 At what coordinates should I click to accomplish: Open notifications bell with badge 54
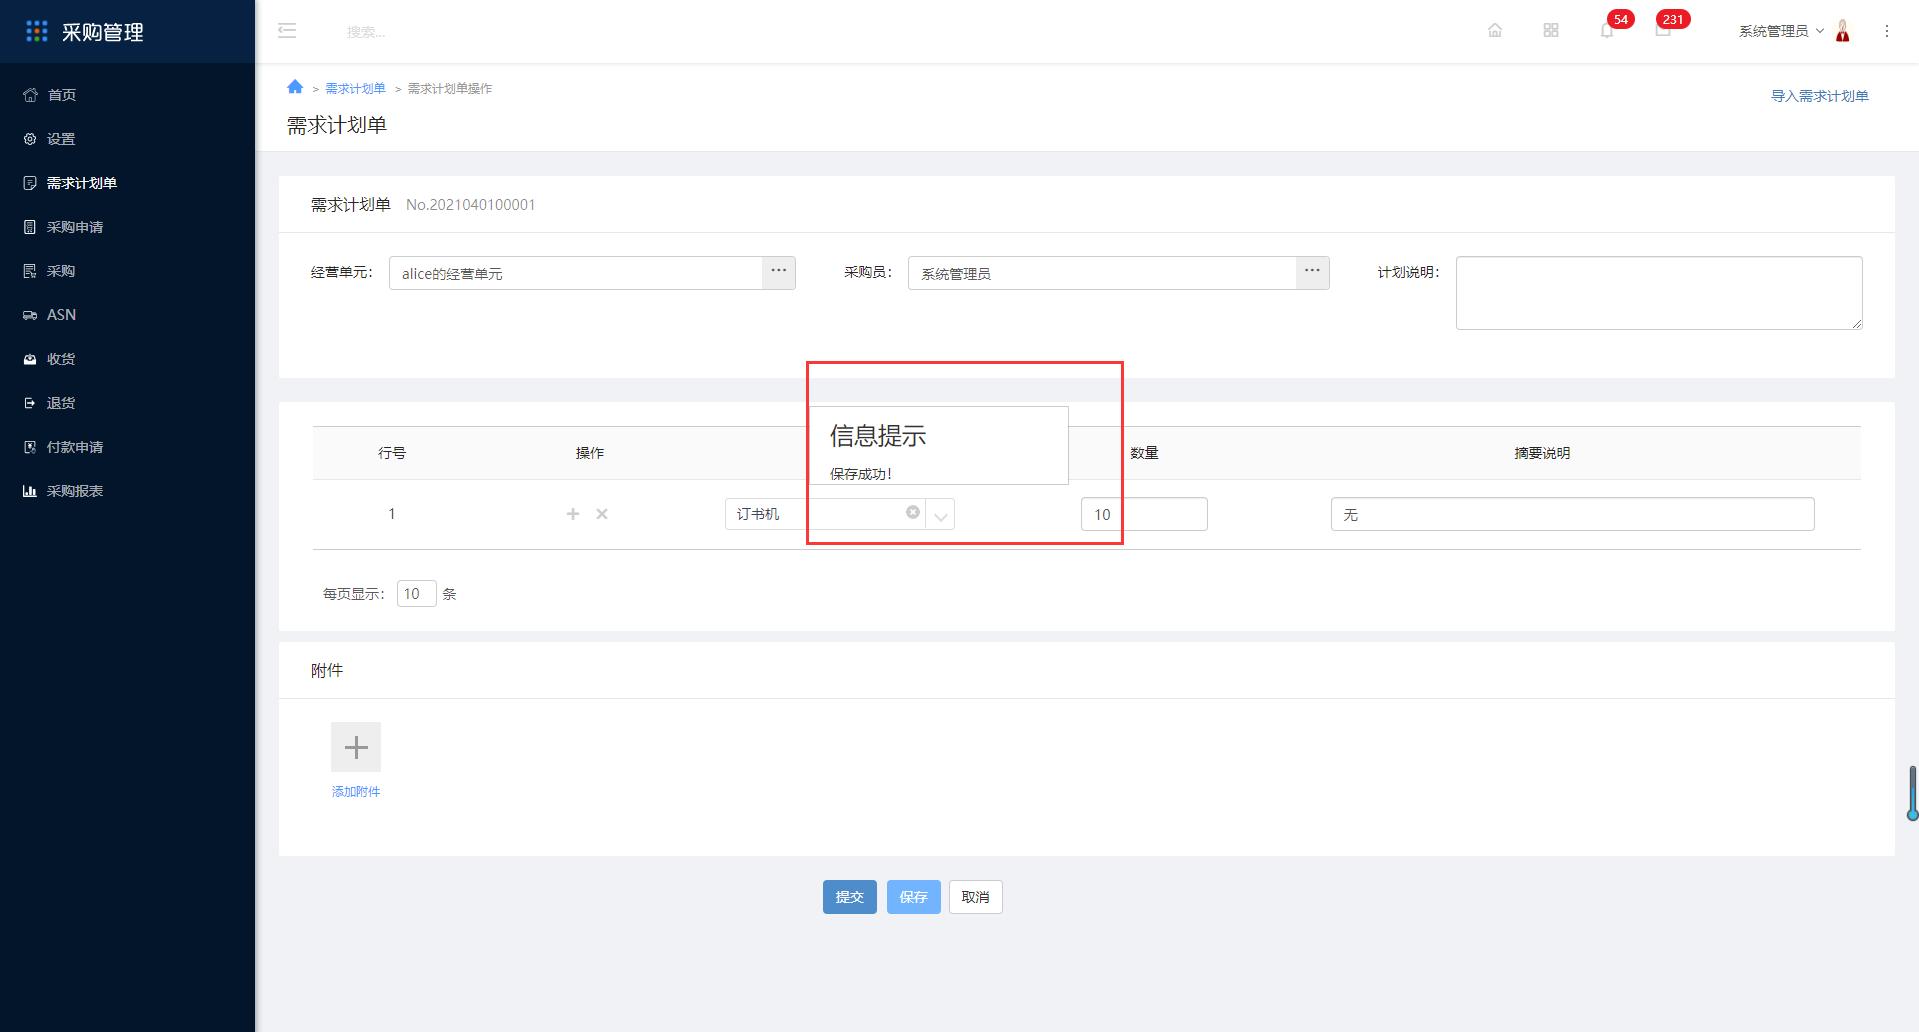click(x=1607, y=31)
